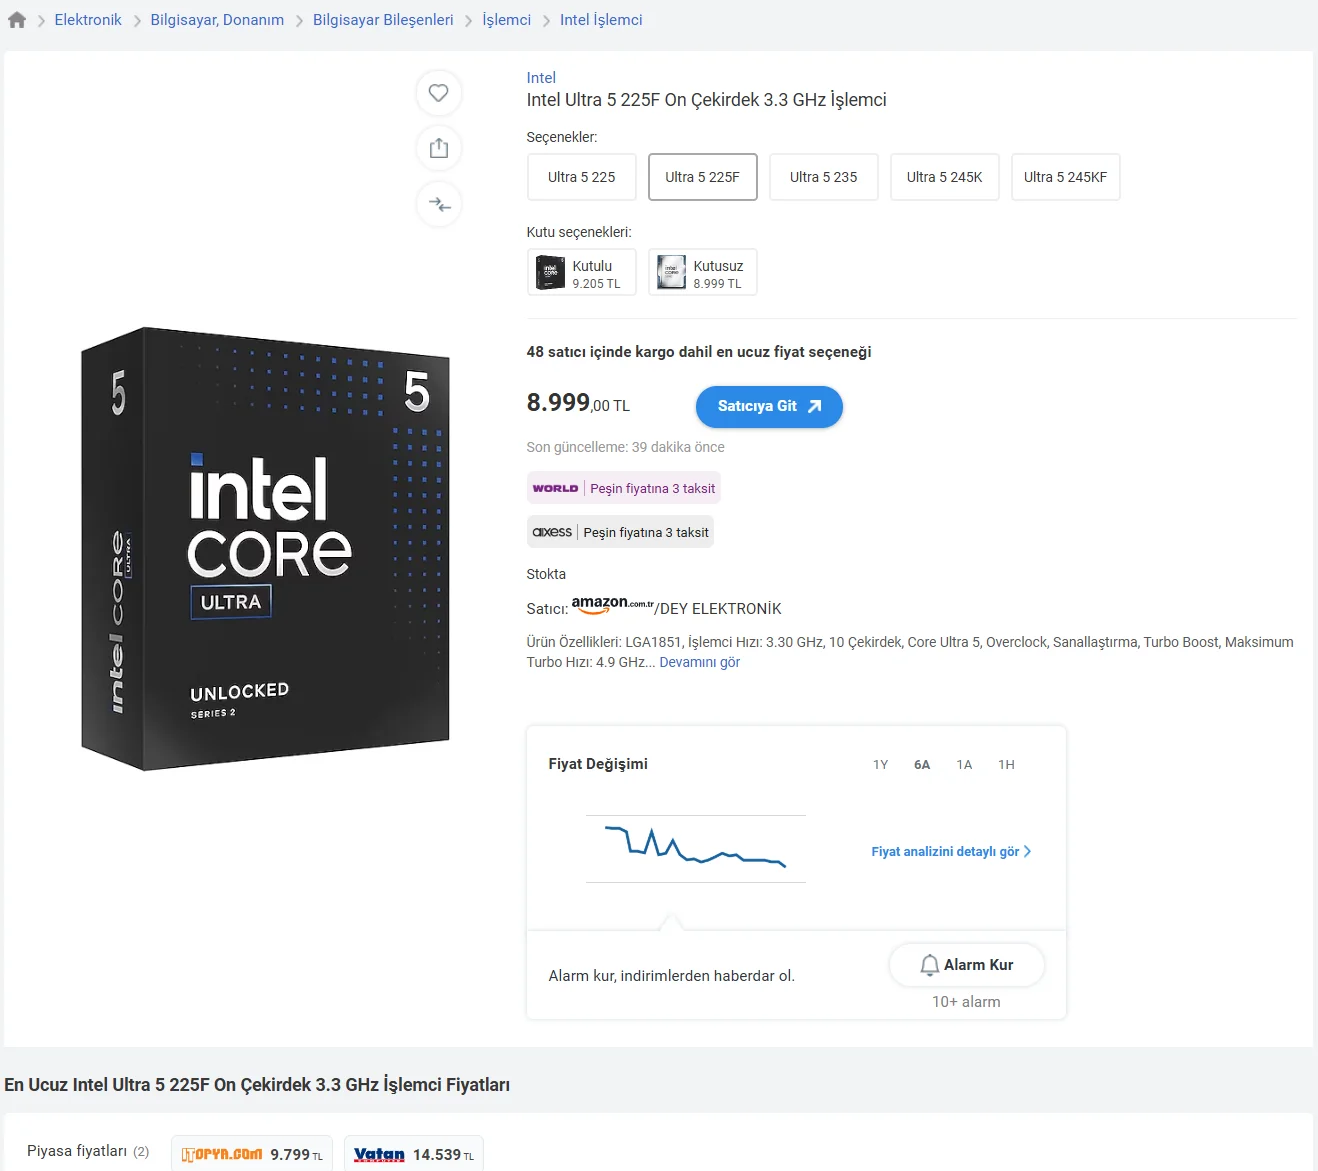Click the compare arrows icon

438,205
